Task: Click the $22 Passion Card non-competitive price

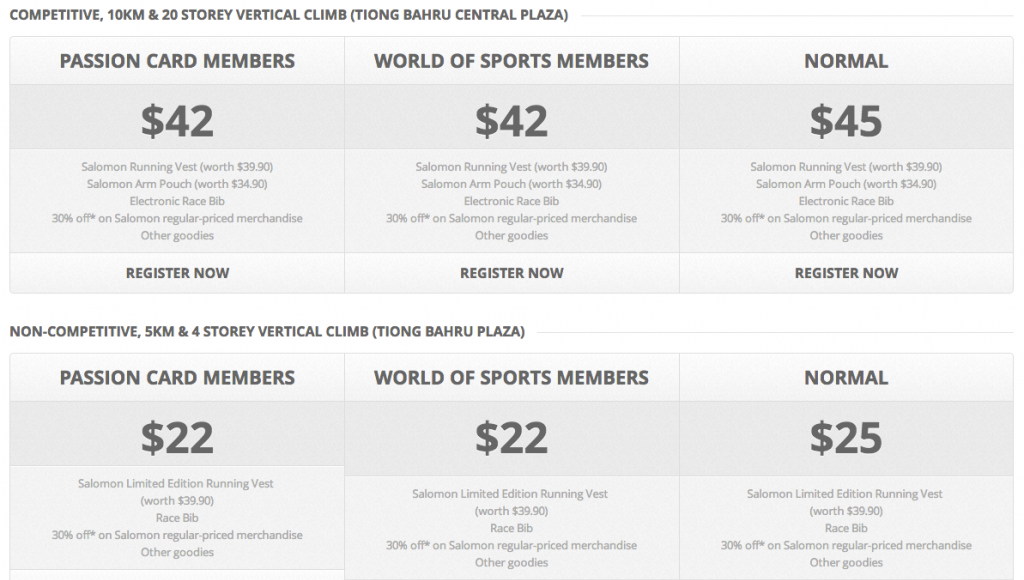Action: 177,437
